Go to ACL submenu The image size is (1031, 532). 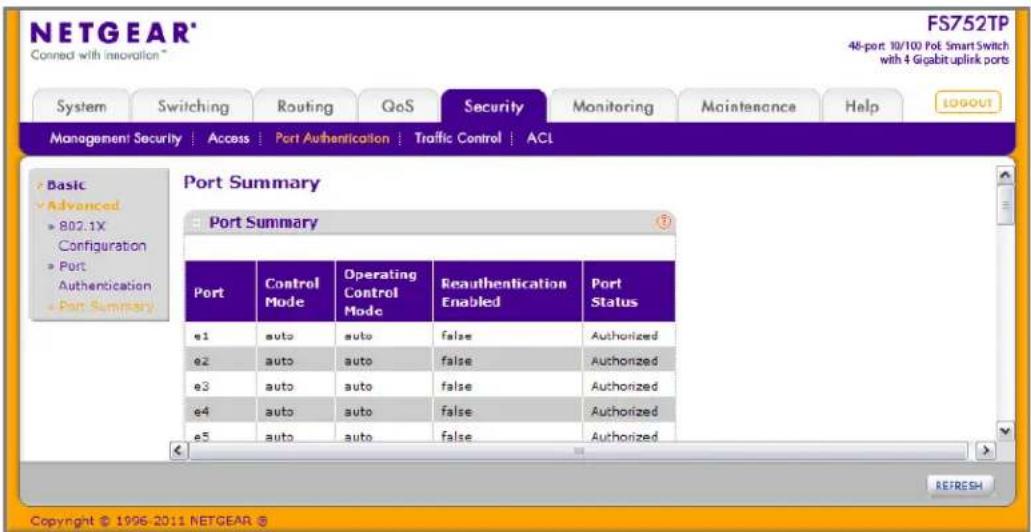539,139
